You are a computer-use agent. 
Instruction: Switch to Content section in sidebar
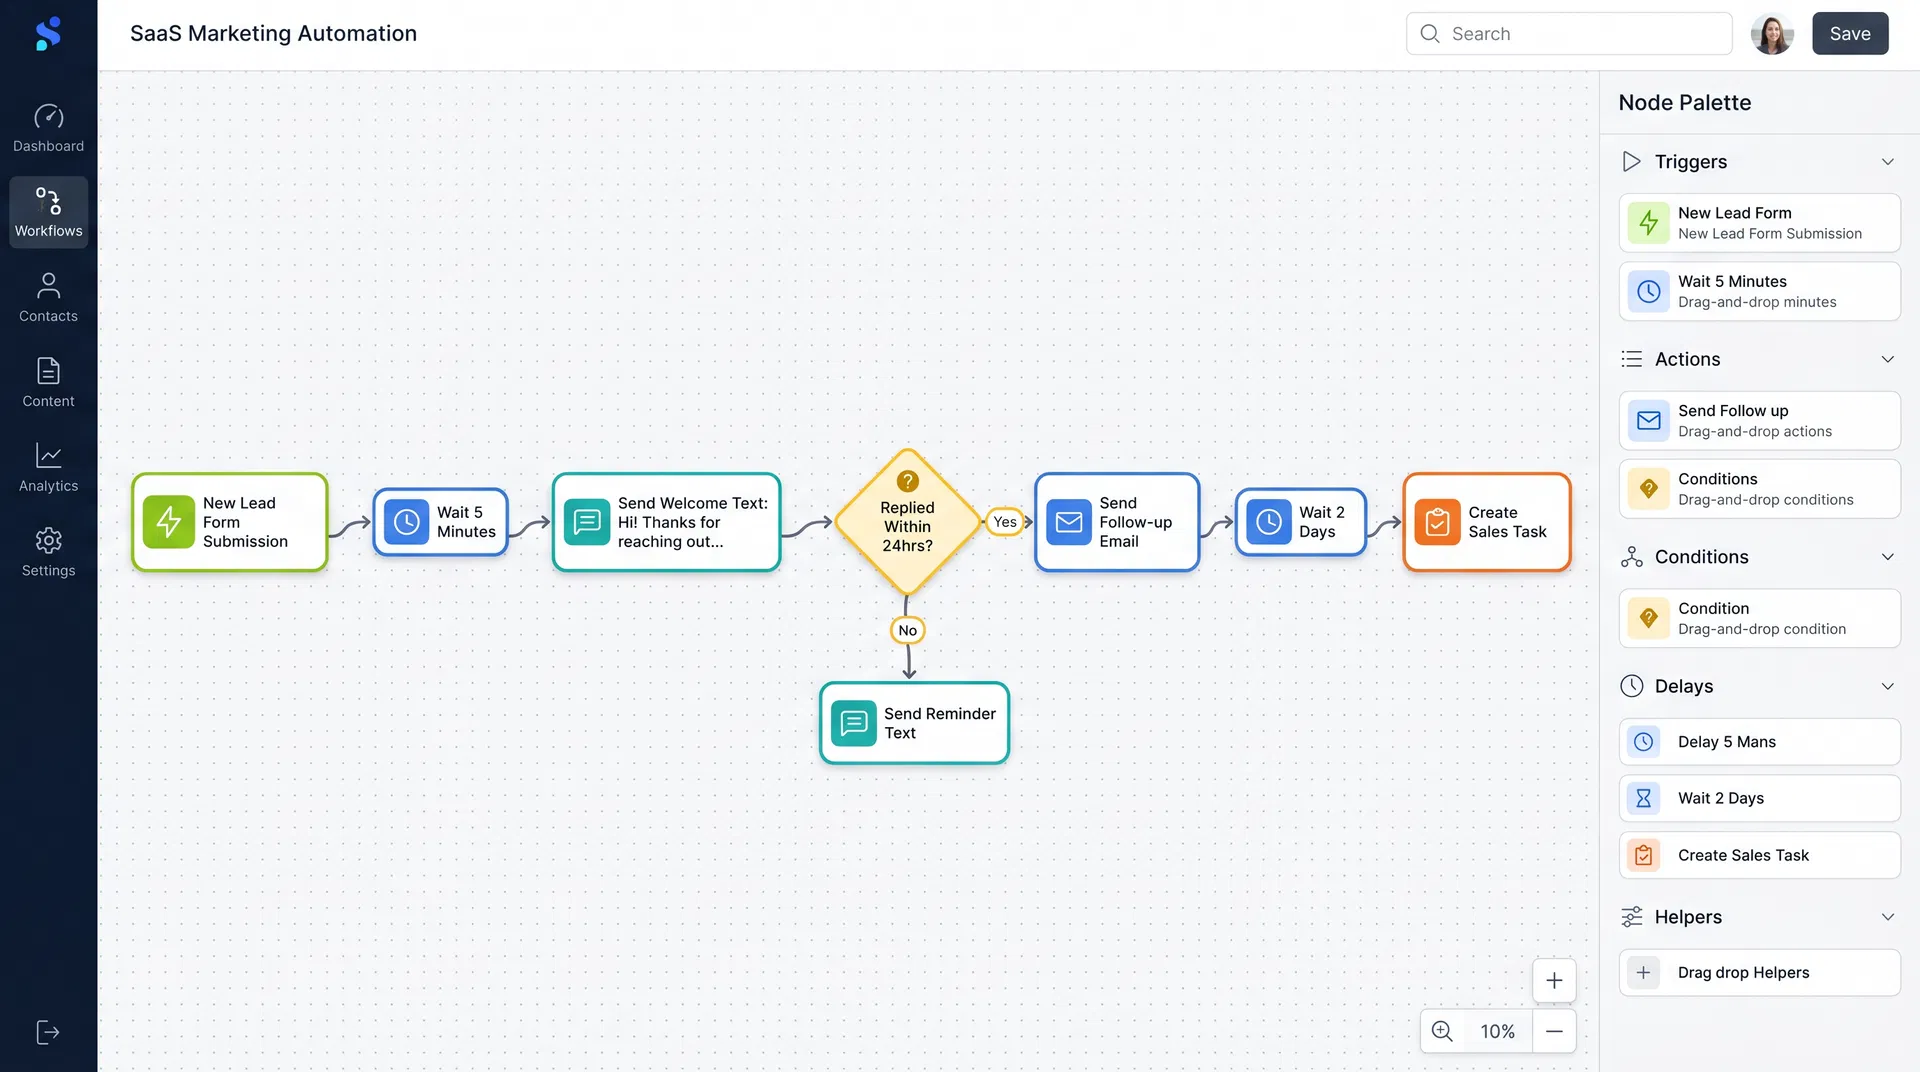tap(48, 372)
